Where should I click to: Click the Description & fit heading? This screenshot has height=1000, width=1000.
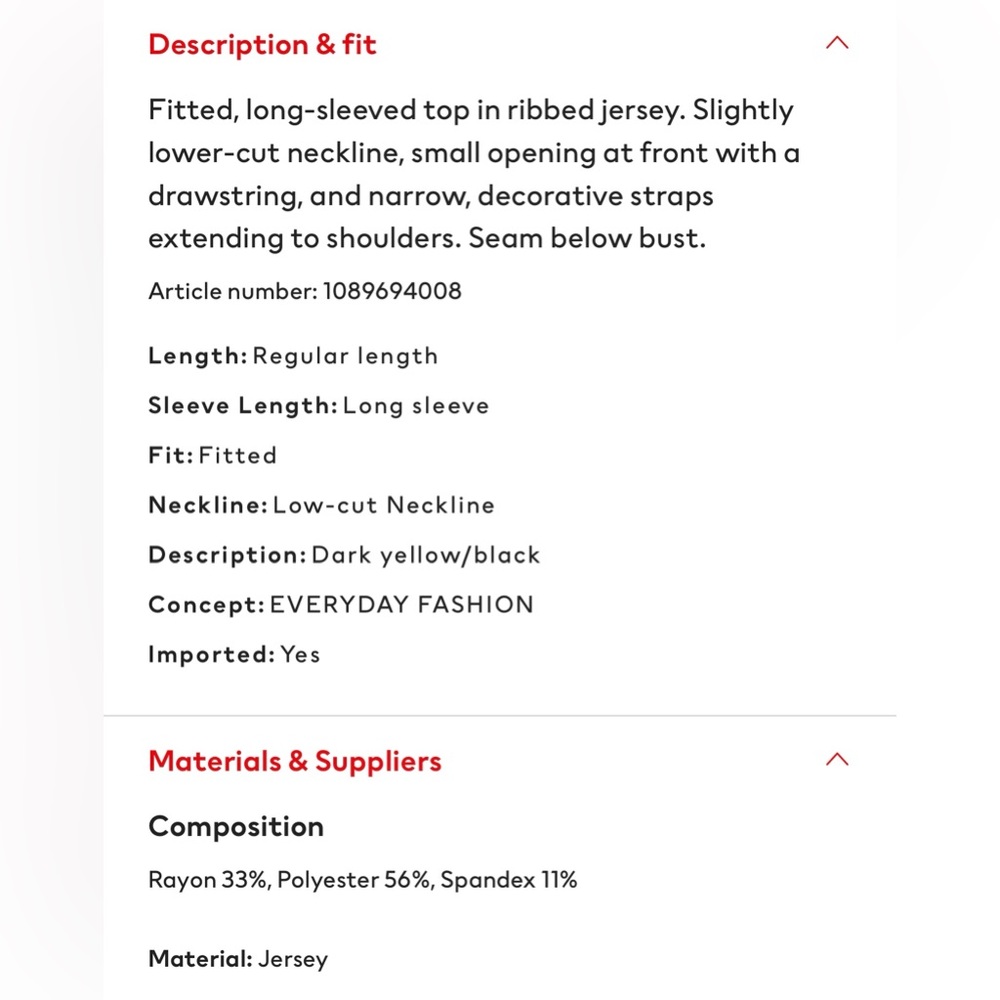tap(262, 45)
